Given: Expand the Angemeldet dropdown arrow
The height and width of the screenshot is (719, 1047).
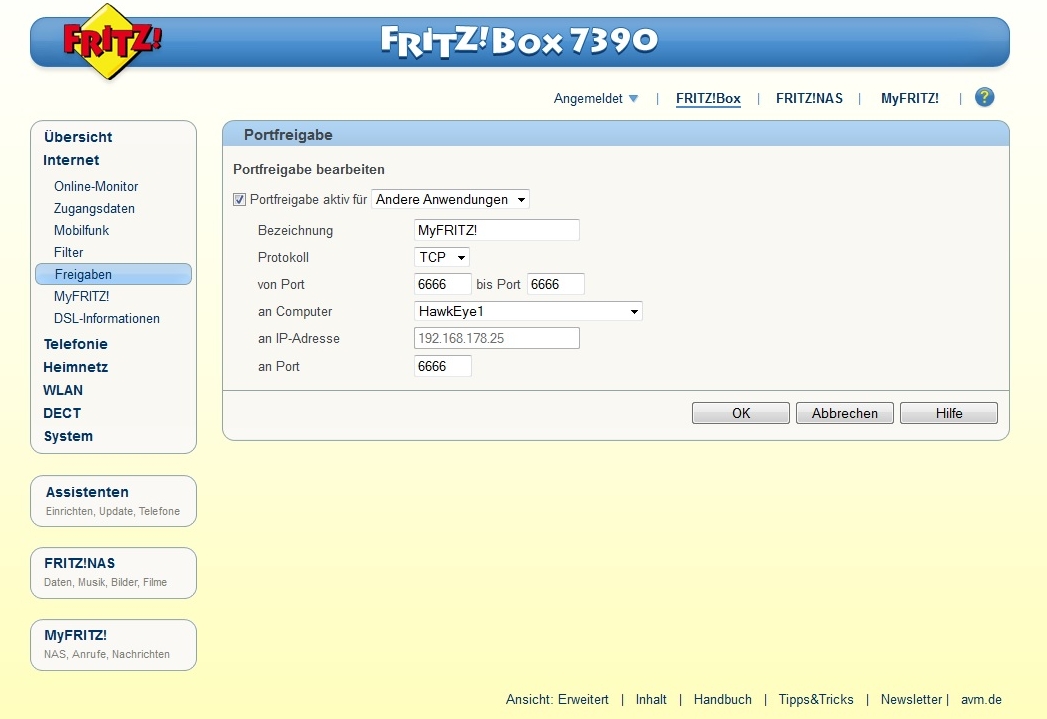Looking at the screenshot, I should [x=634, y=99].
